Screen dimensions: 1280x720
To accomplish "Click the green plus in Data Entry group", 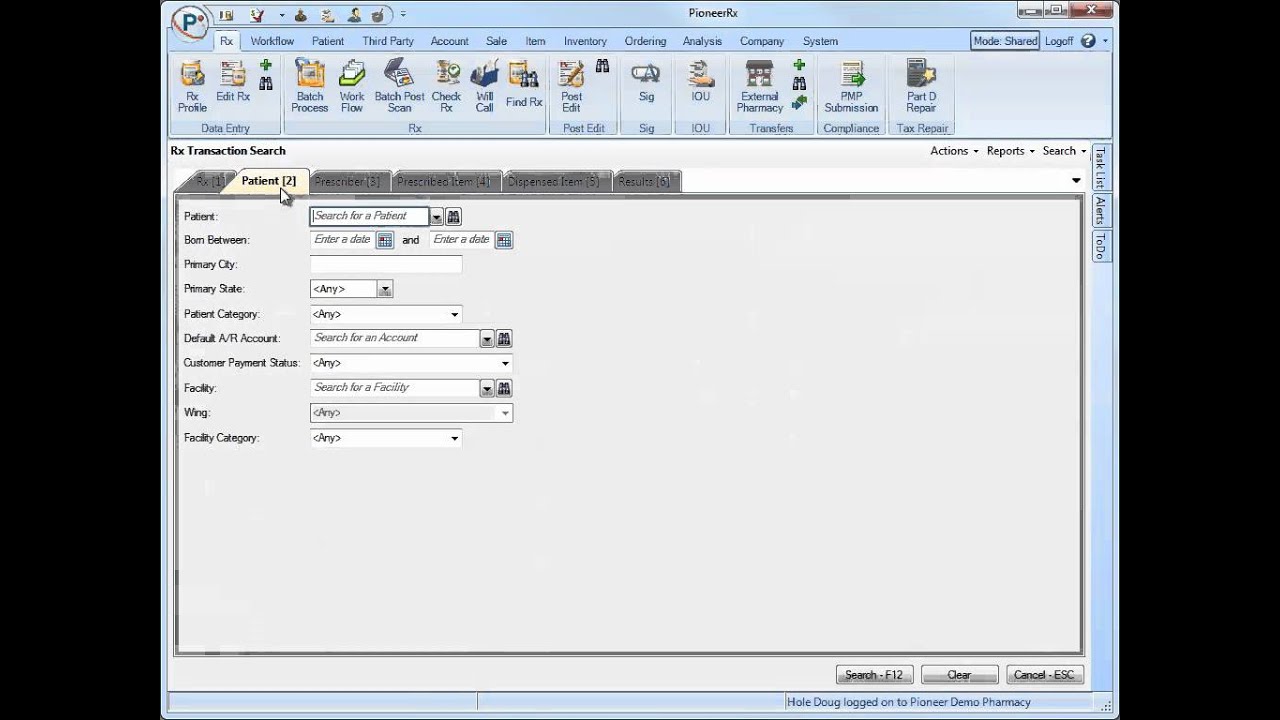I will (x=266, y=65).
